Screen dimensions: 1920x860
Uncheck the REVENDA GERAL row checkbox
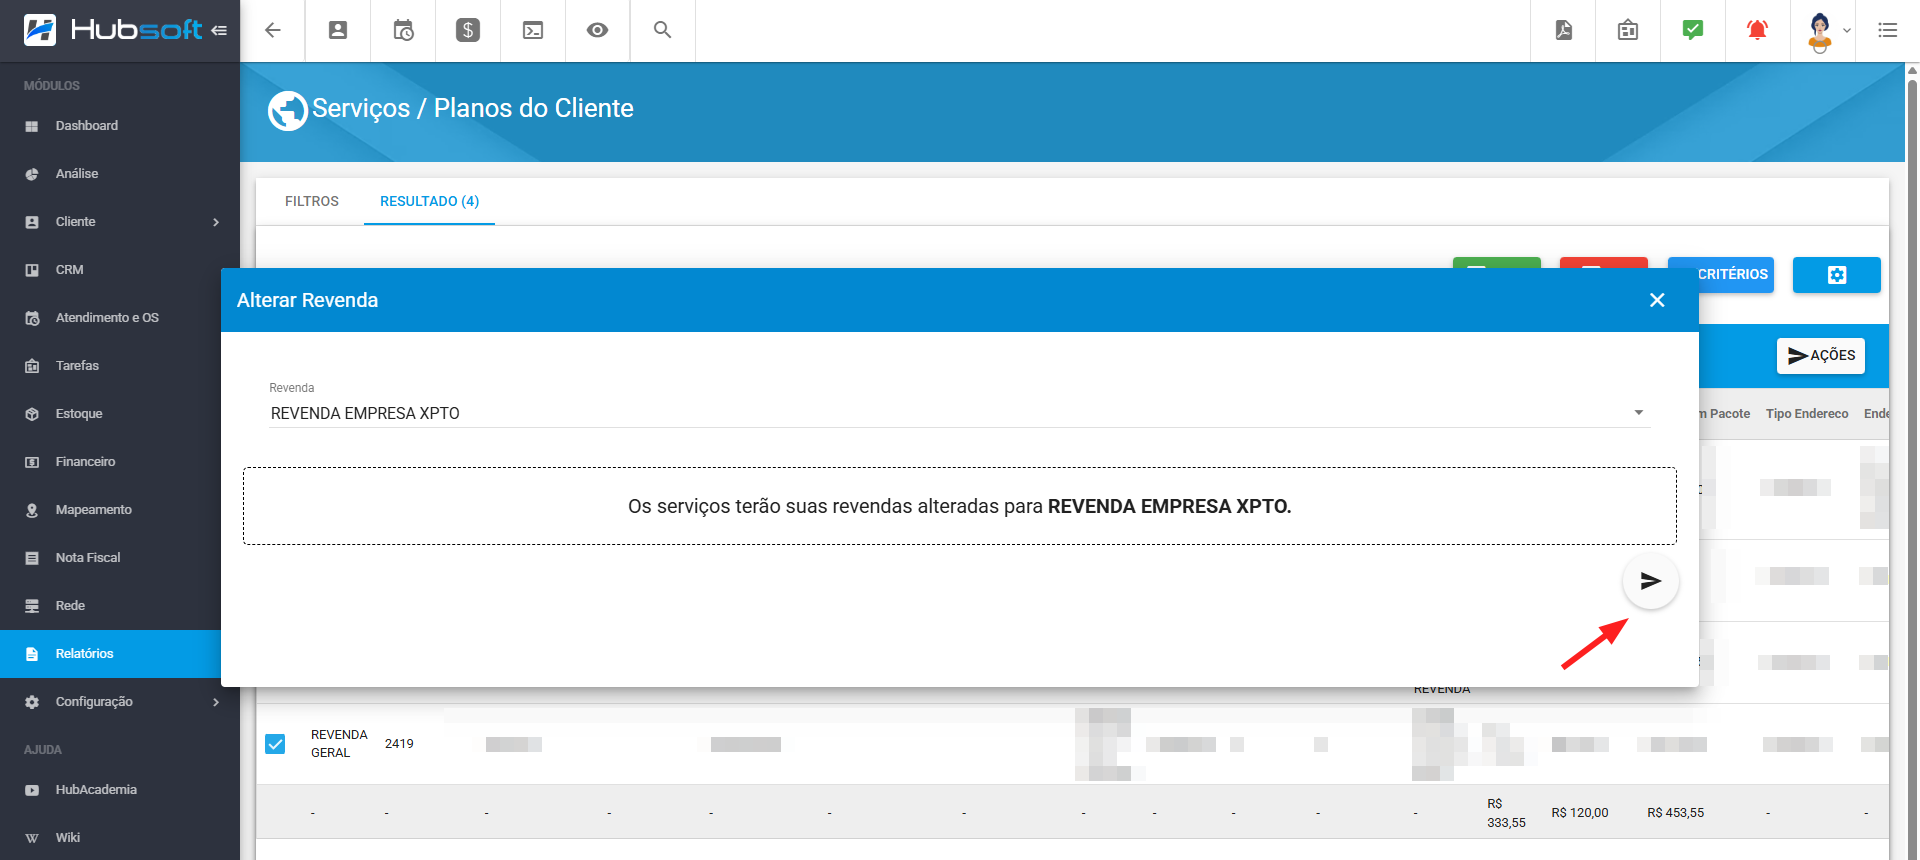point(275,744)
